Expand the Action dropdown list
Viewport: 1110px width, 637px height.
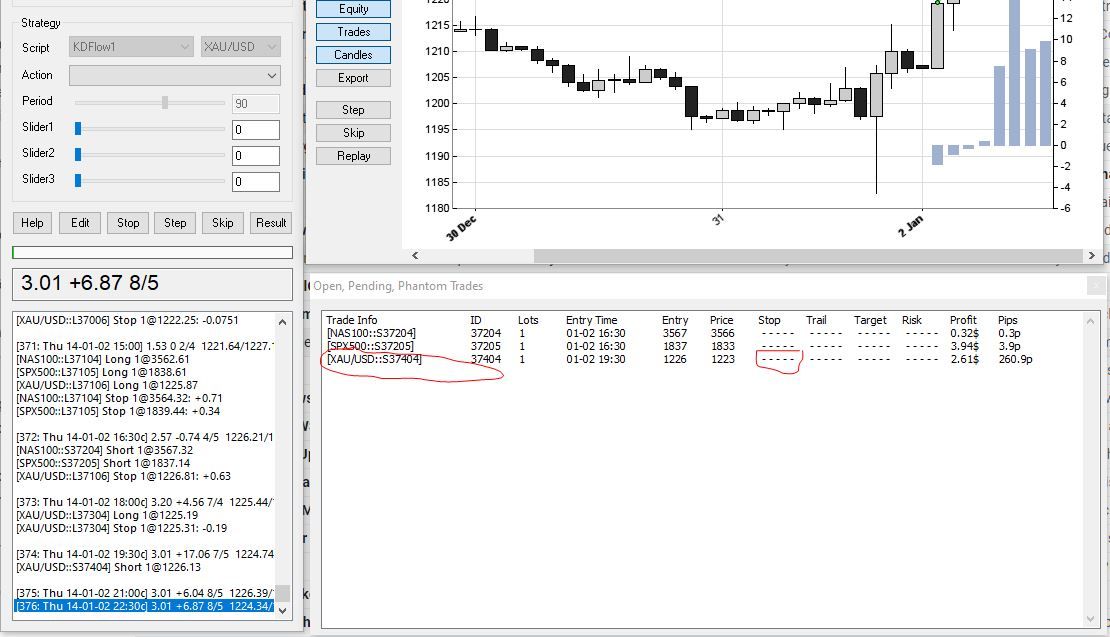175,76
